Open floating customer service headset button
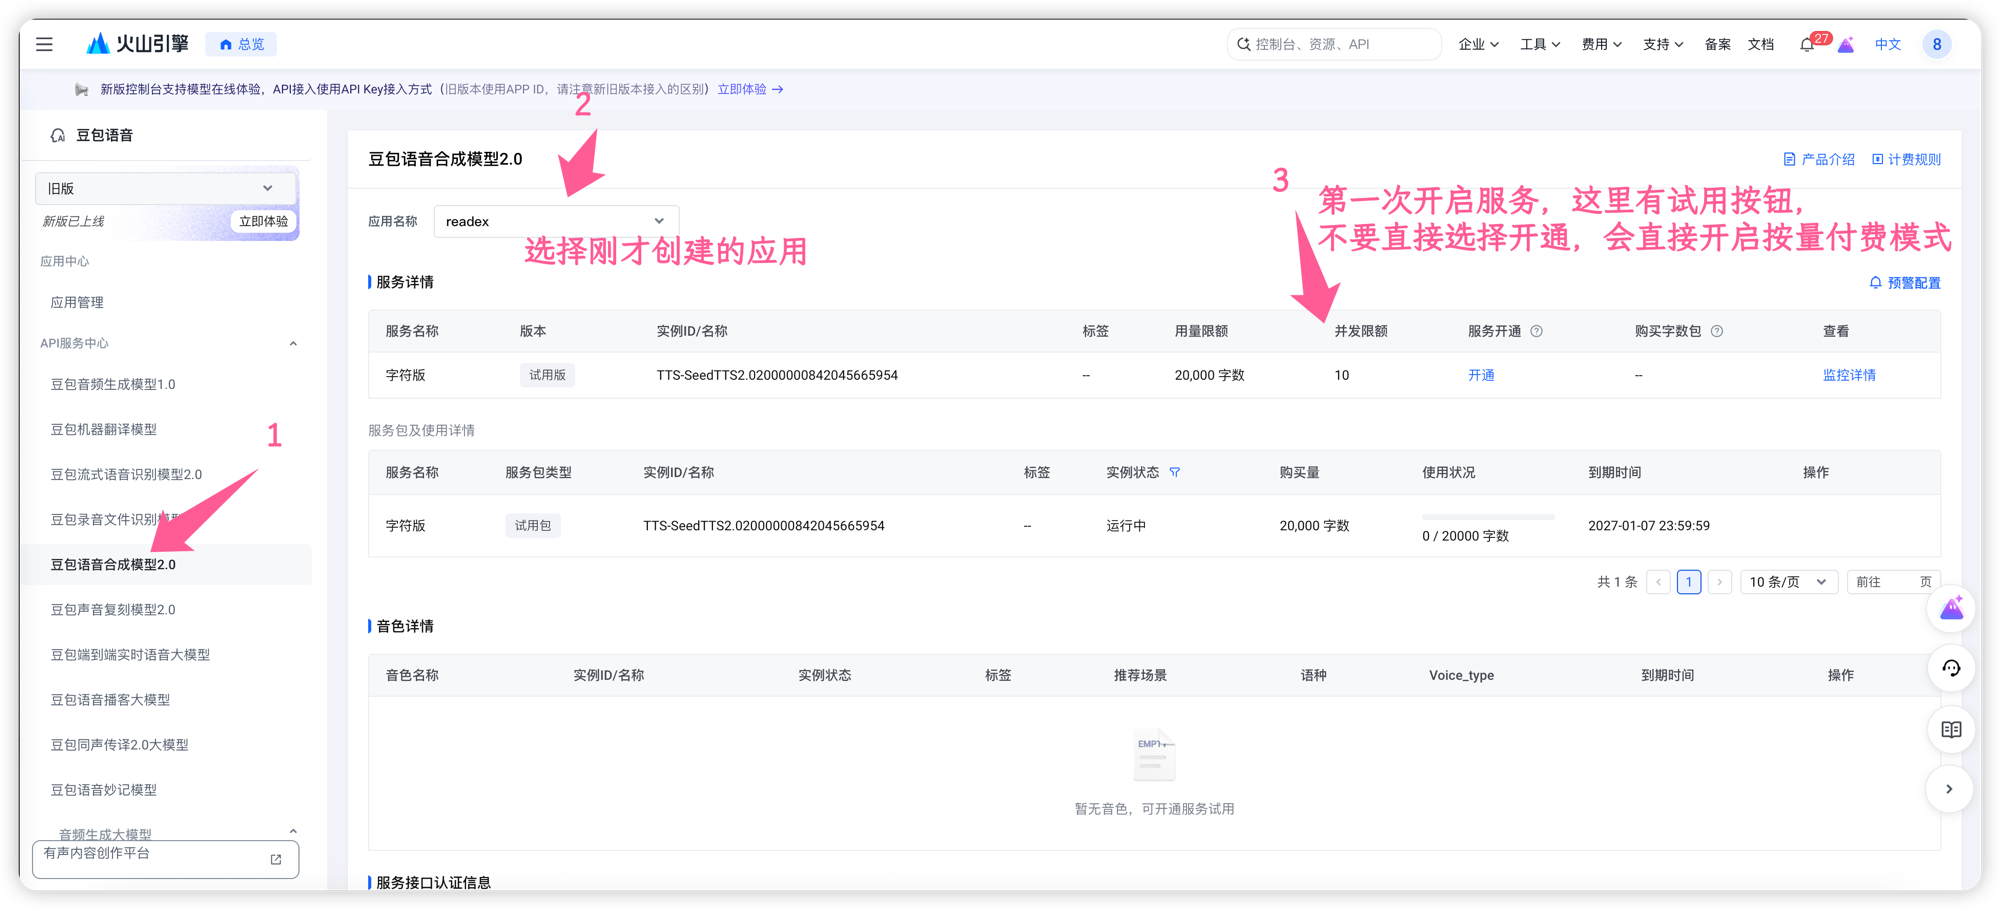Screen dimensions: 2000x909 pos(1951,668)
